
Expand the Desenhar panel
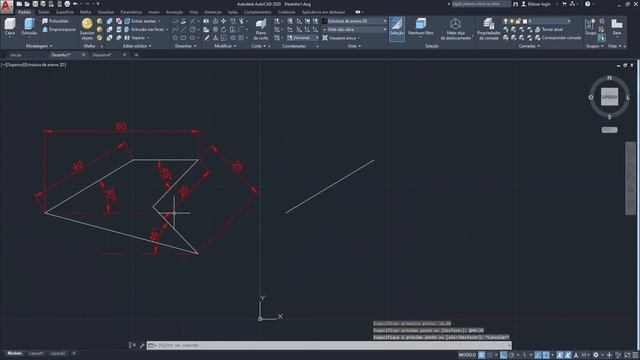tap(185, 46)
